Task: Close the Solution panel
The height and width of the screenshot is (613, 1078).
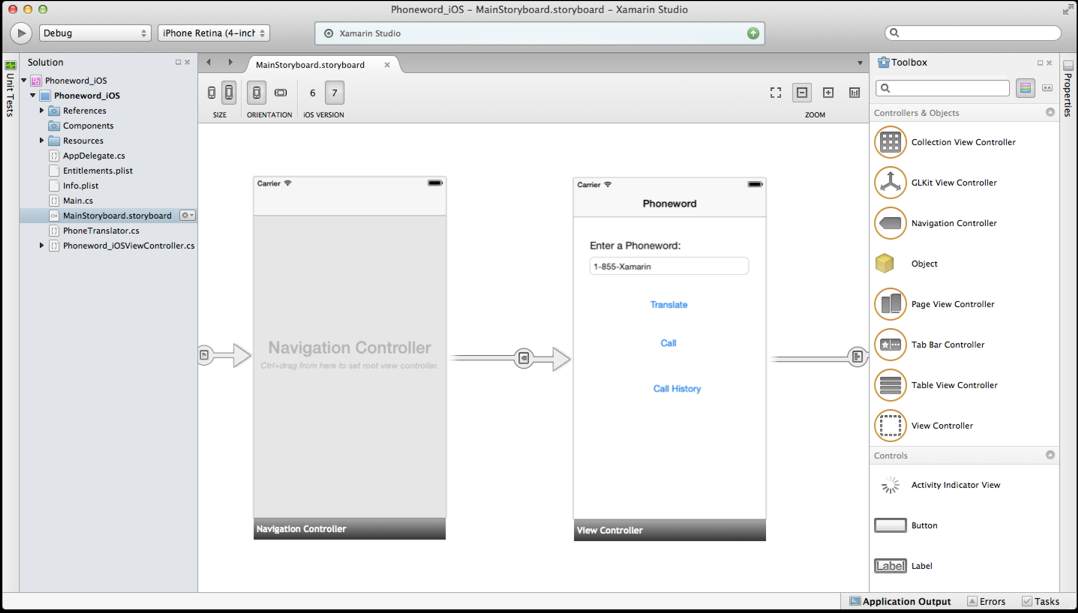Action: pyautogui.click(x=187, y=63)
